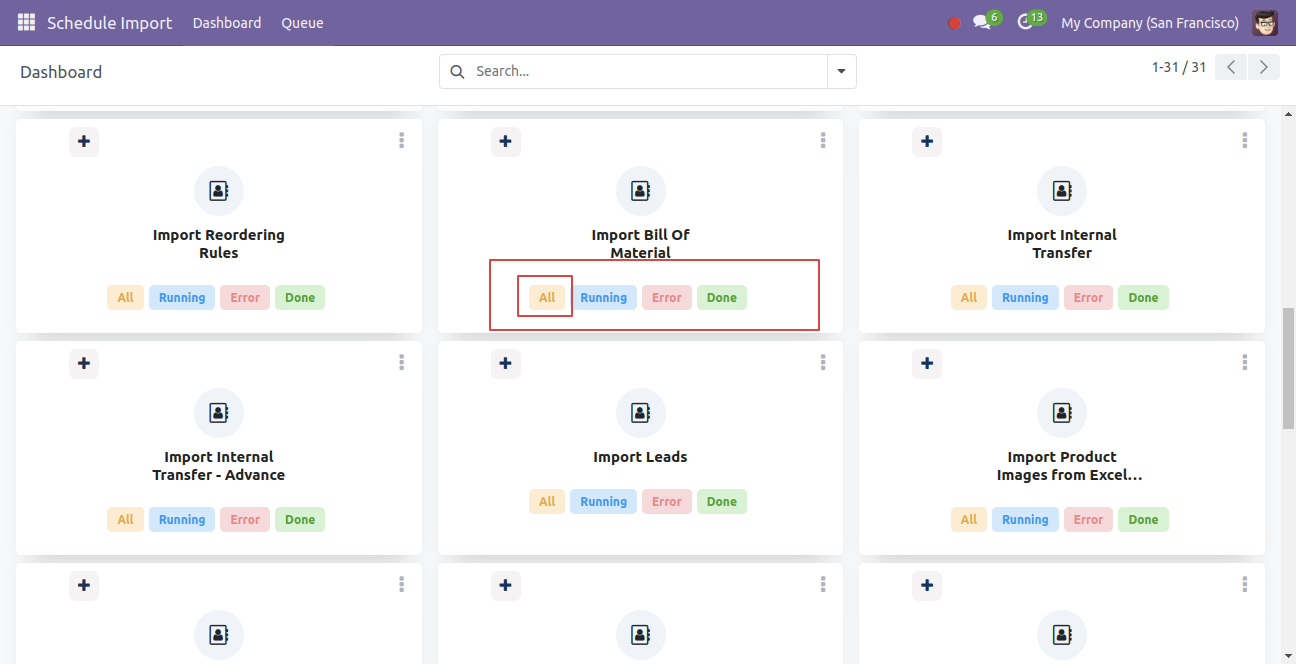Click Done on Import Product Images card
This screenshot has width=1296, height=664.
1143,520
